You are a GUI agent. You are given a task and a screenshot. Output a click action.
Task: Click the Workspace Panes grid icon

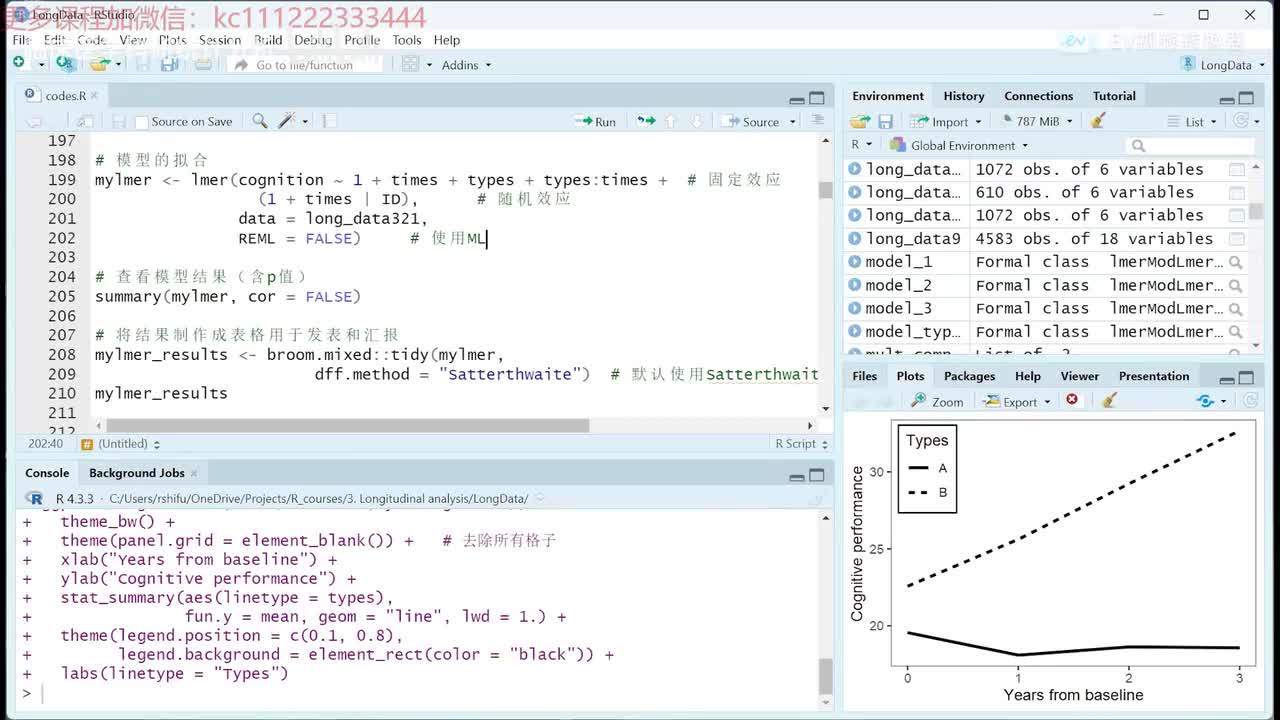coord(410,64)
